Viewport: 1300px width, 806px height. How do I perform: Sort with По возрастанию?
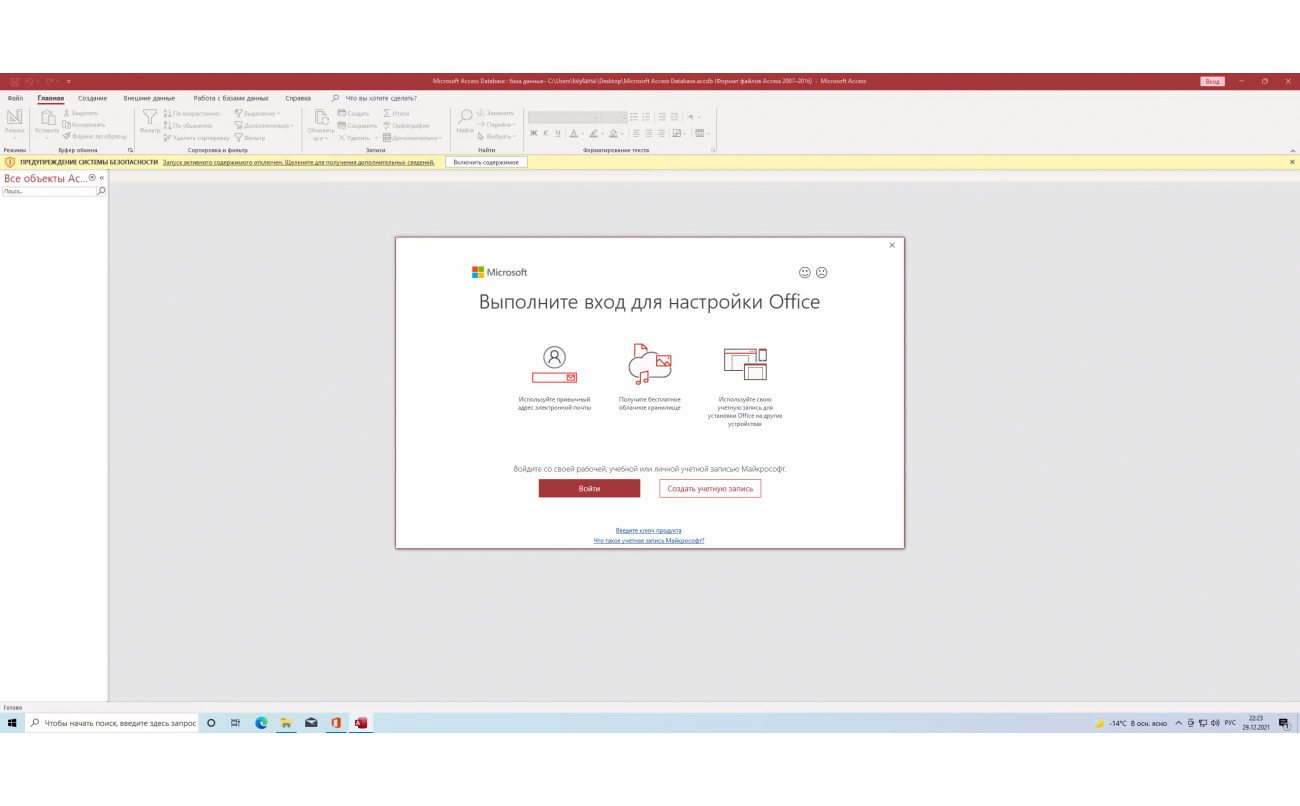tap(190, 113)
